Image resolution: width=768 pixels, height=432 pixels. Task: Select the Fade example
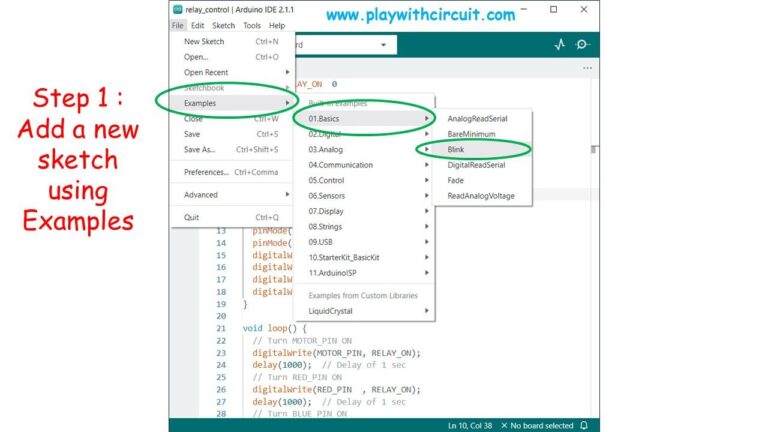482,180
